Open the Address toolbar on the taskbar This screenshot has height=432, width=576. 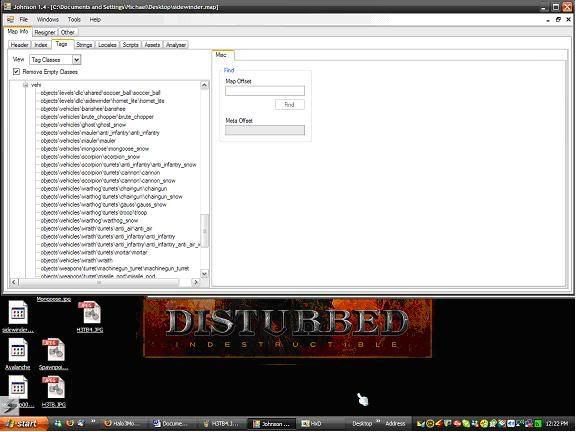coord(395,424)
